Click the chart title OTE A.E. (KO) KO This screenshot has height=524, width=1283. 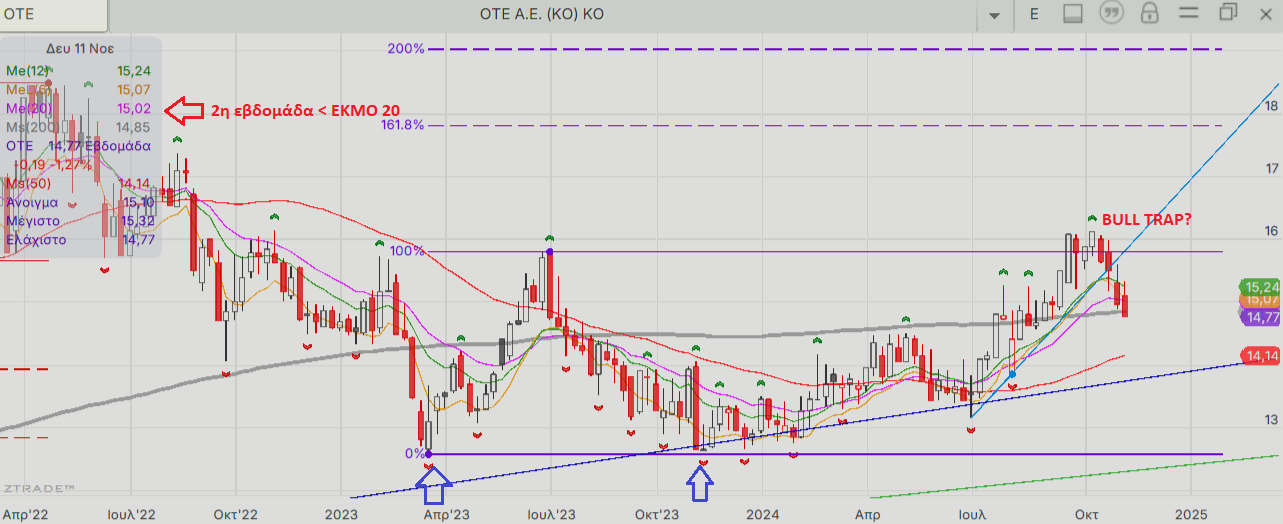click(x=540, y=14)
